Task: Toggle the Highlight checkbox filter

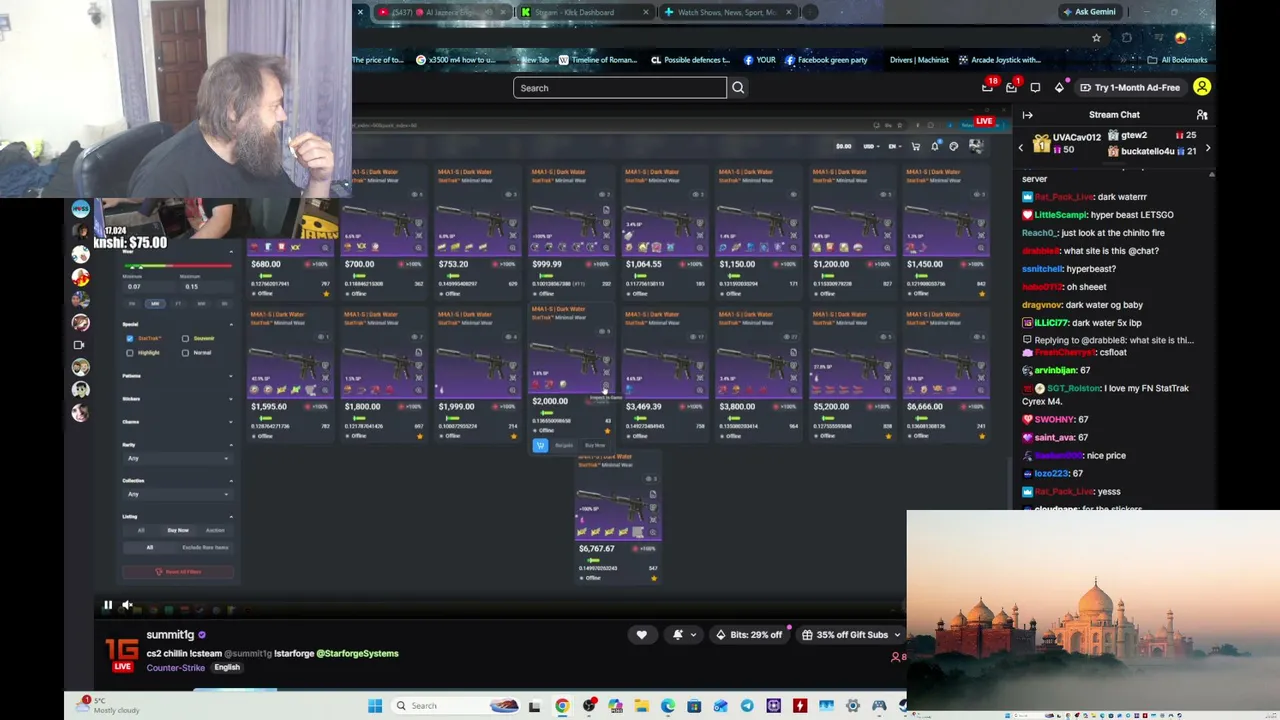Action: 130,353
